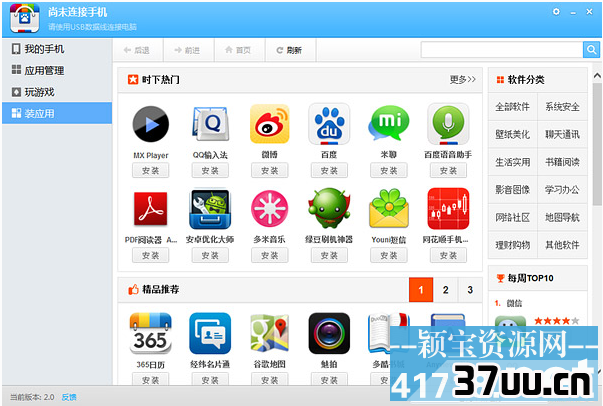Open the Youni短信 envelope icon

(x=389, y=208)
